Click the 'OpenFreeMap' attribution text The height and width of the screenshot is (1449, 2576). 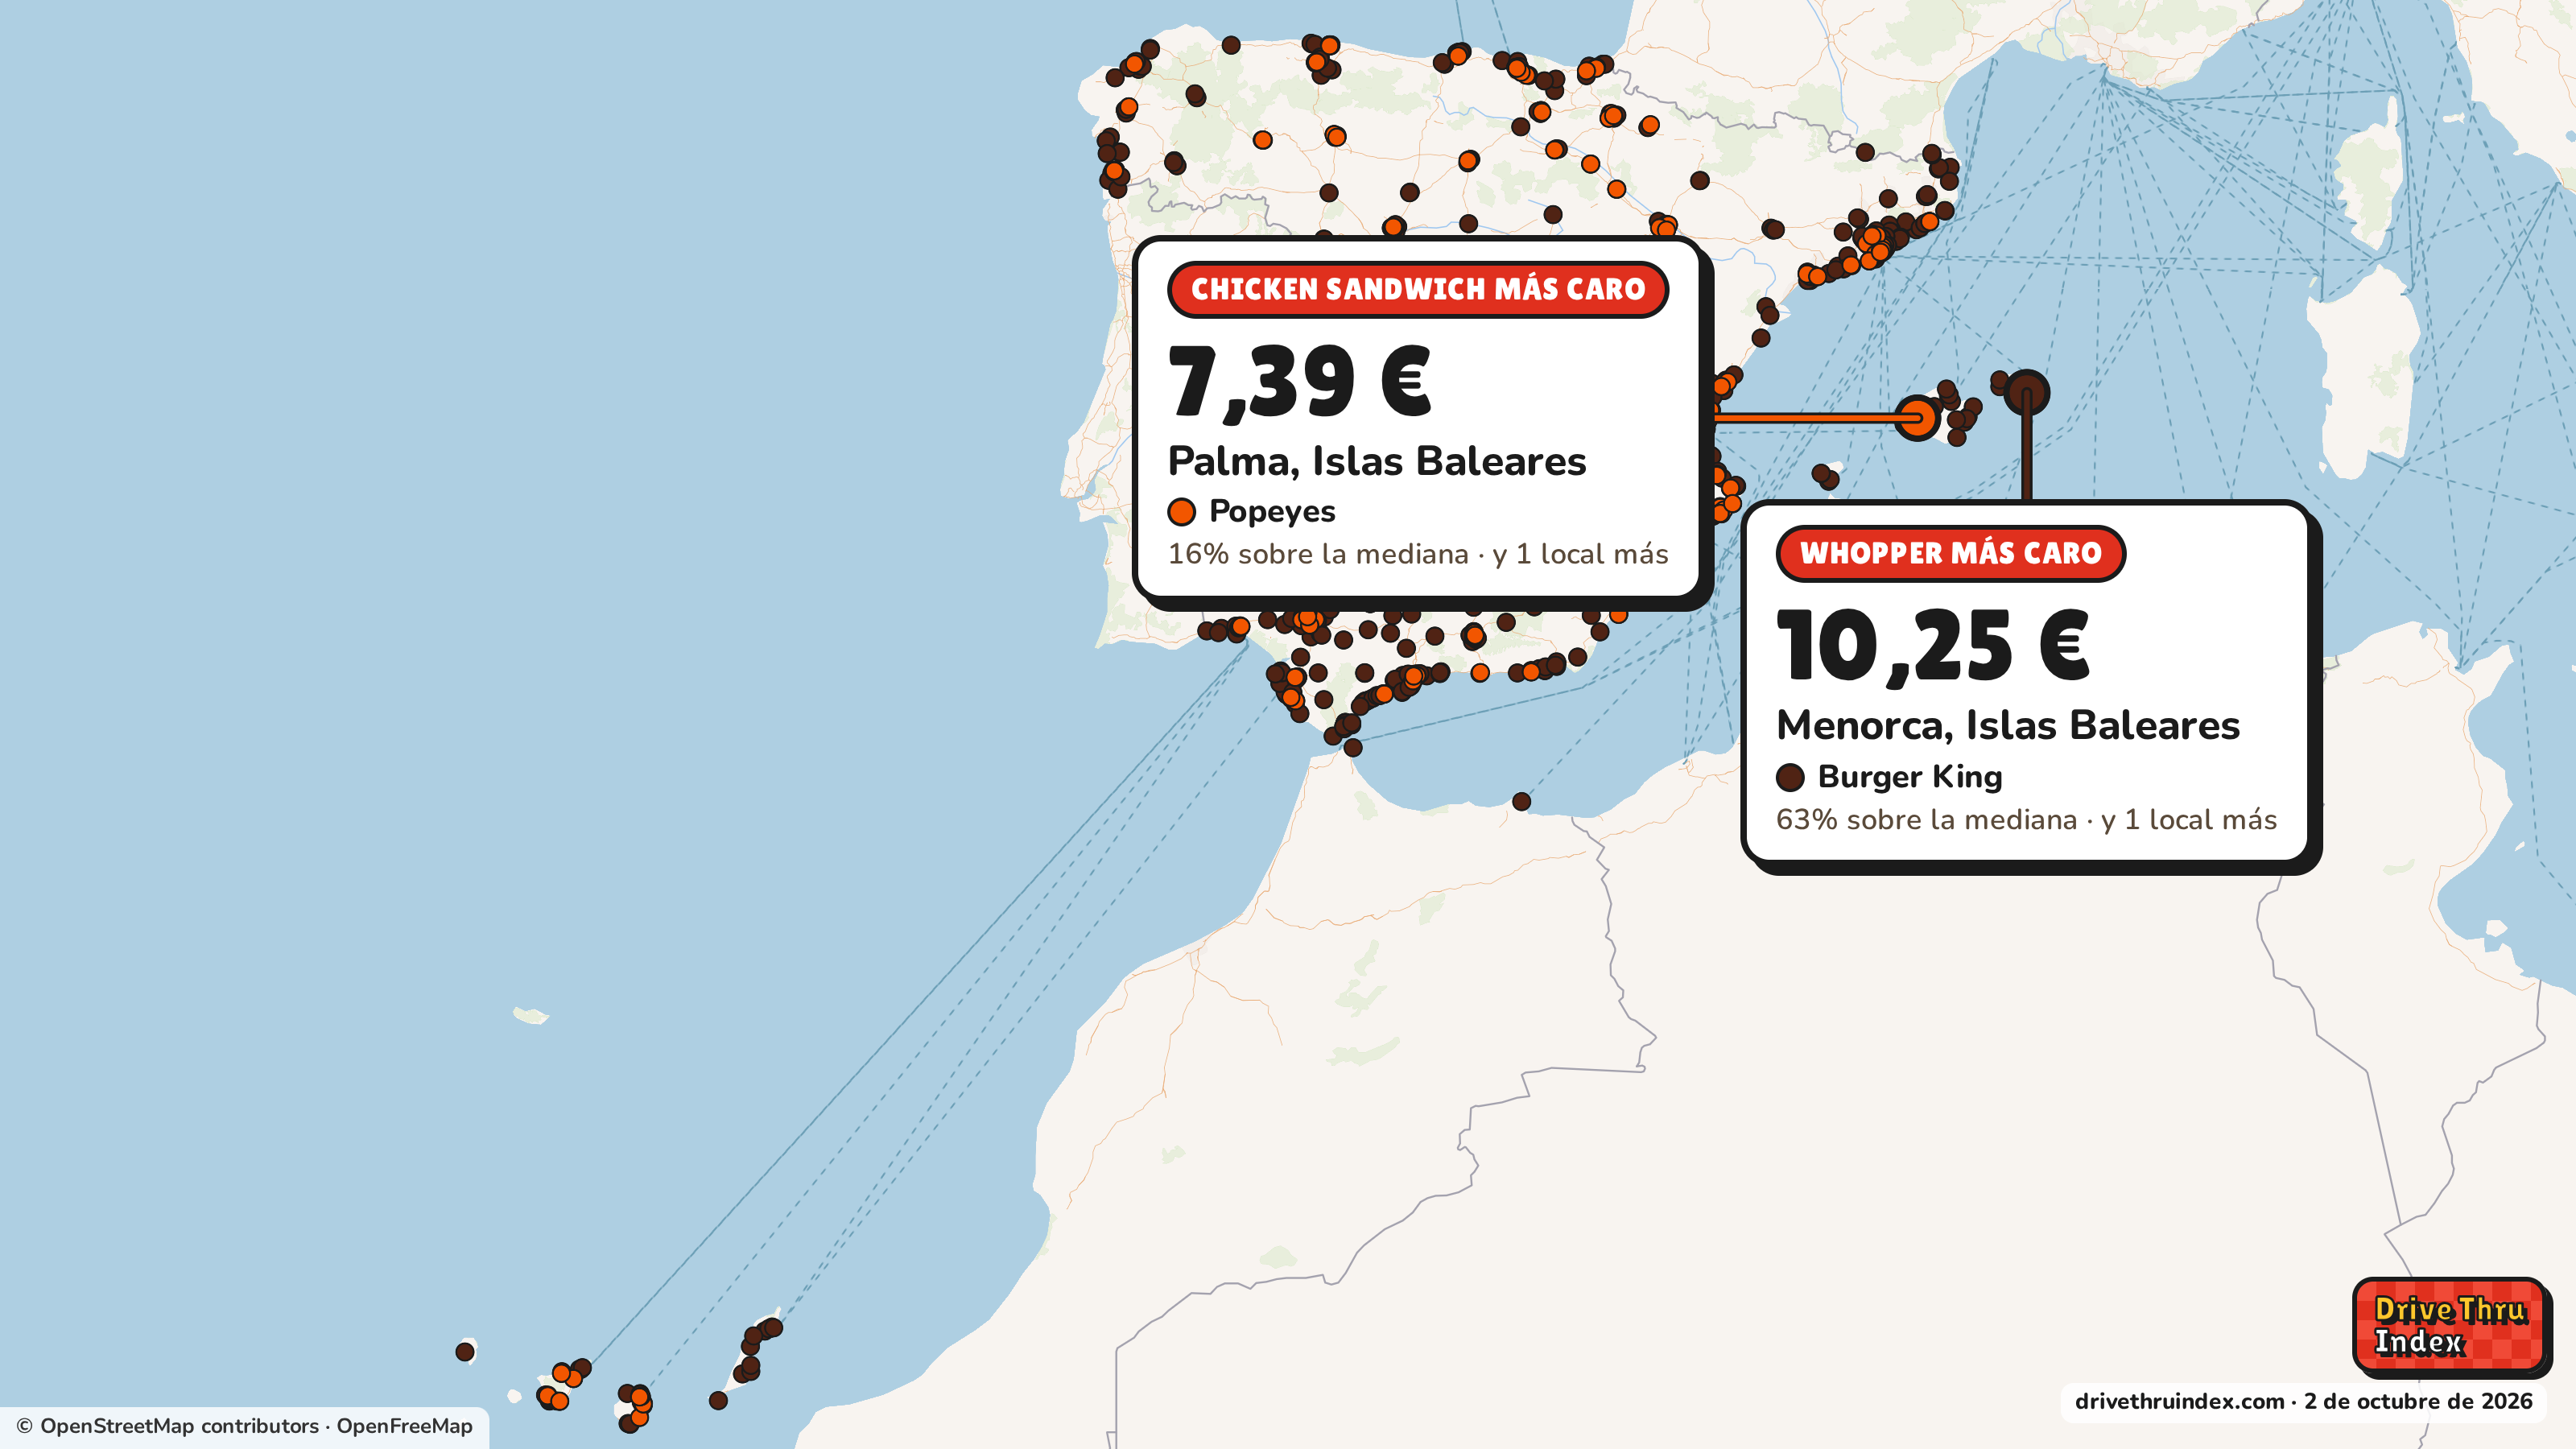click(404, 1426)
